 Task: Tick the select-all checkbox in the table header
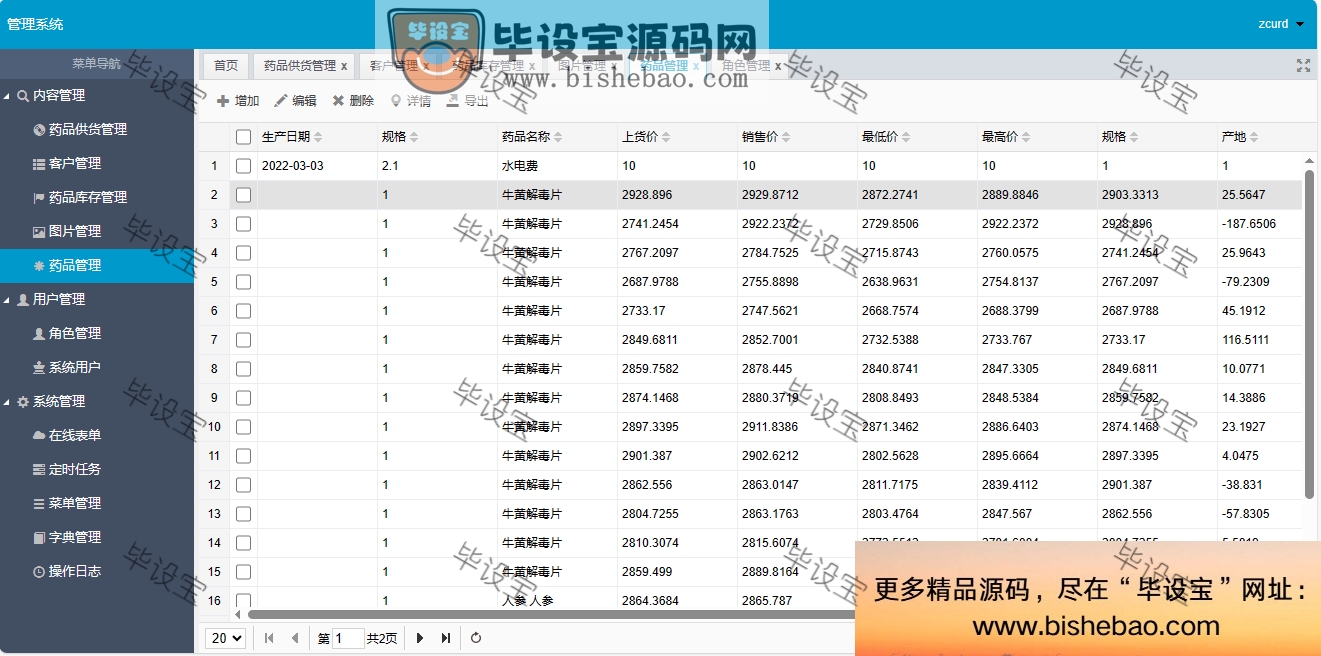pyautogui.click(x=243, y=137)
